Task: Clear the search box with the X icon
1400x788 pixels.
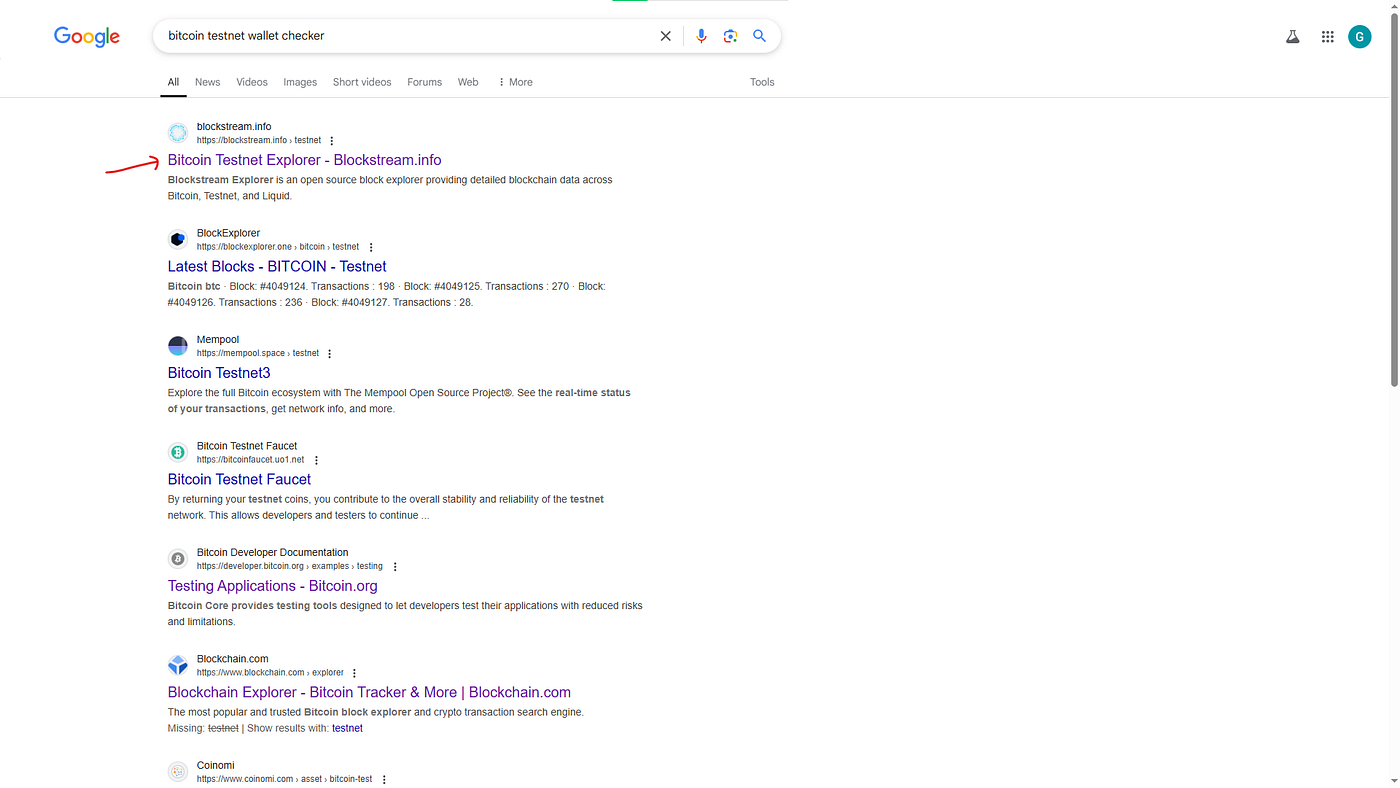Action: pyautogui.click(x=666, y=36)
